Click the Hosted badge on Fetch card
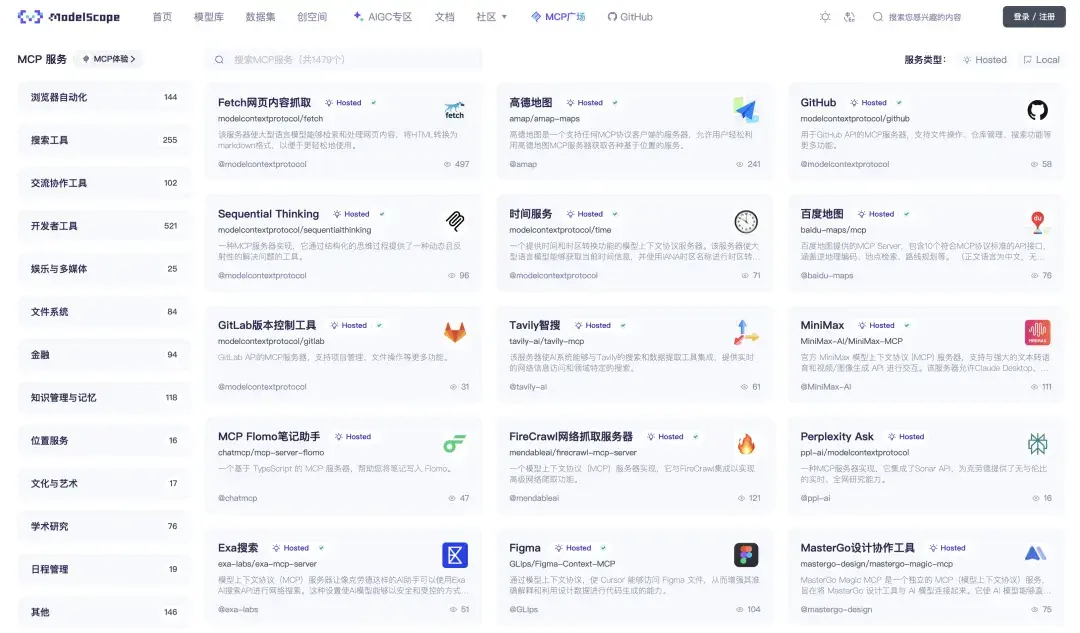Screen dimensions: 1080x633 click(344, 103)
